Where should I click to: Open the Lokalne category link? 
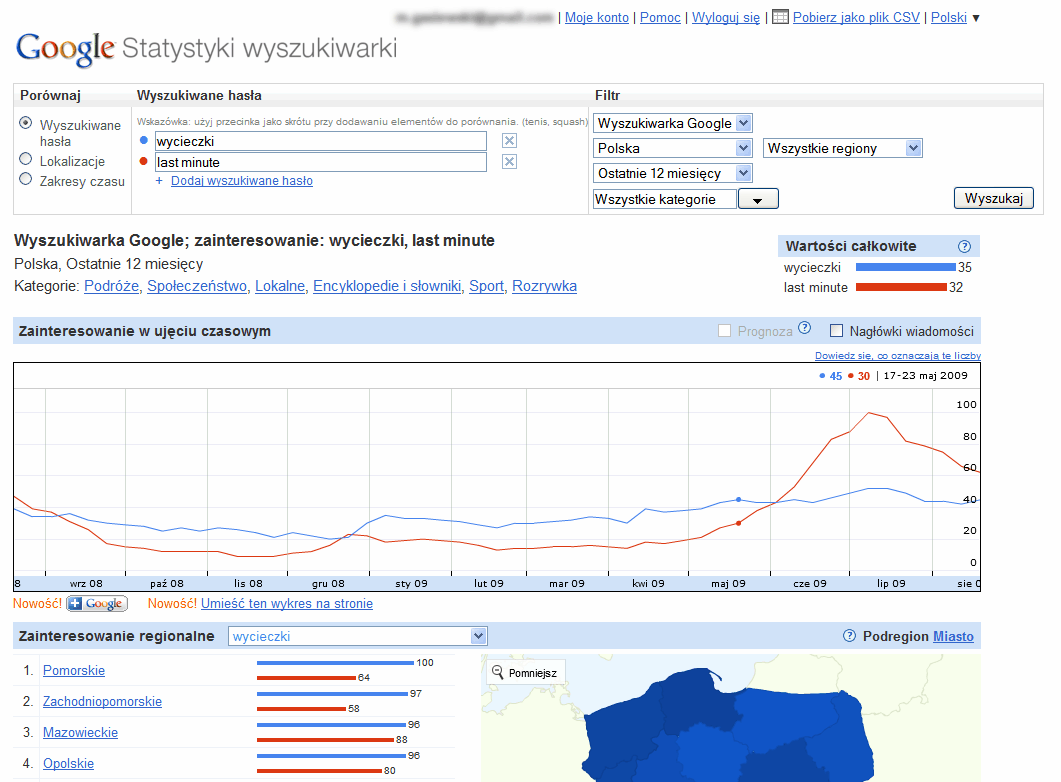tap(280, 286)
